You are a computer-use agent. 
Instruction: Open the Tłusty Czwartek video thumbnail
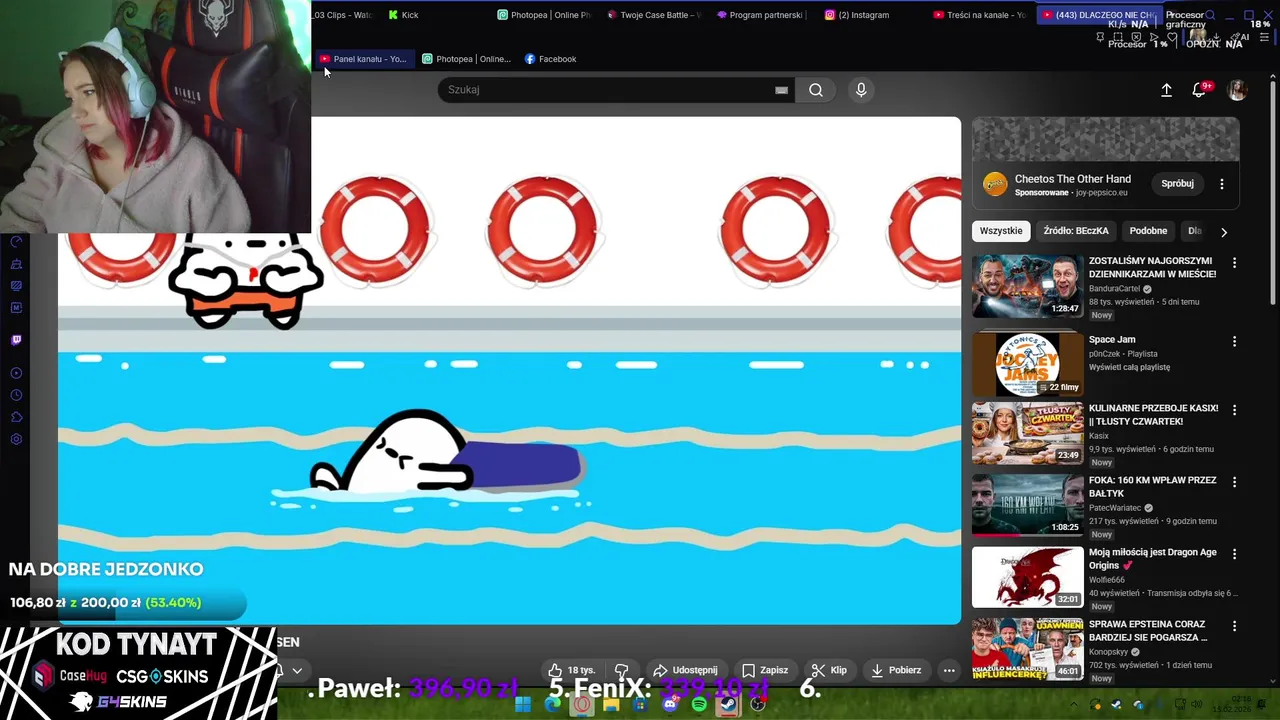coord(1027,432)
